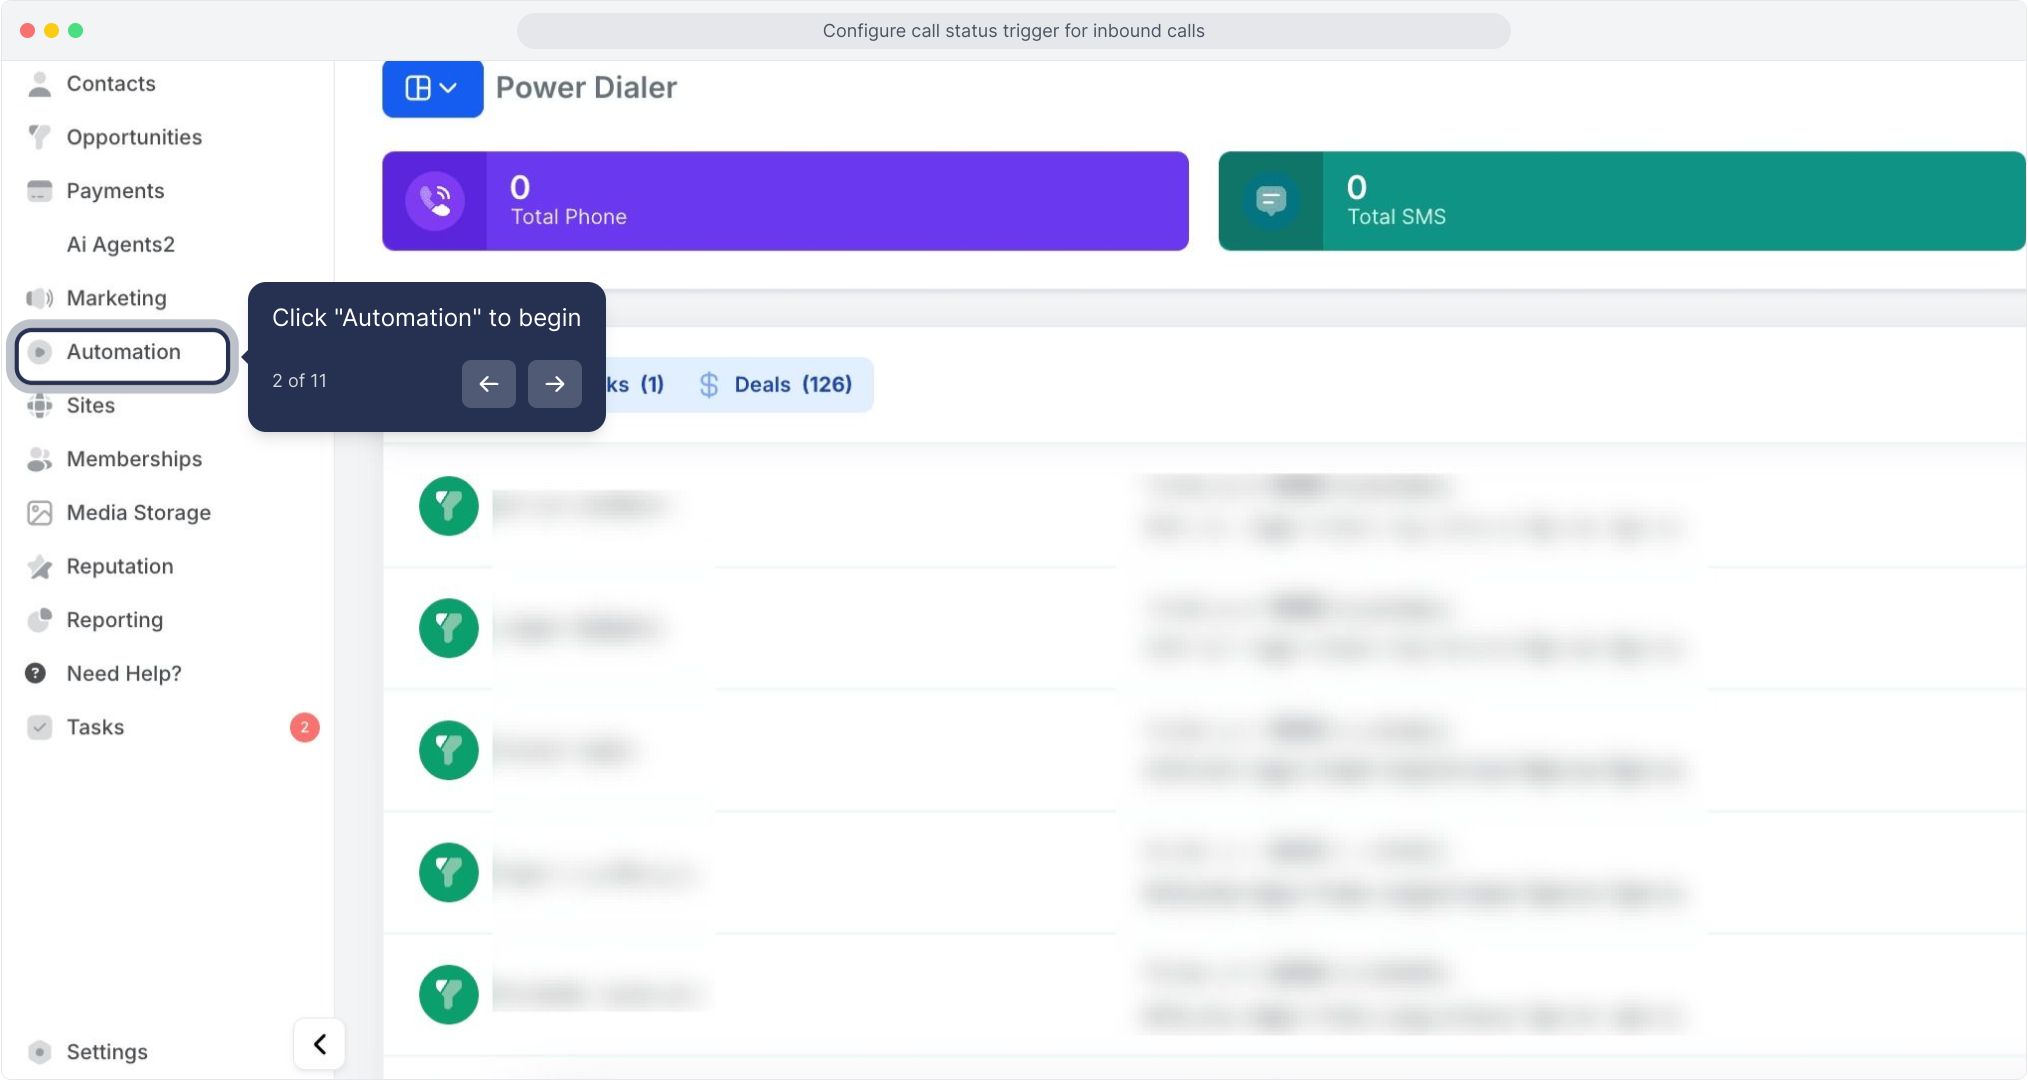The image size is (2028, 1080).
Task: Click the Media Storage image icon
Action: pyautogui.click(x=39, y=513)
